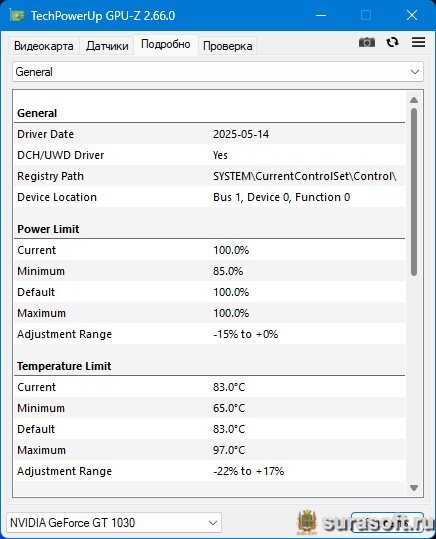This screenshot has width=436, height=539.
Task: Expand the General section dropdown
Action: 218,72
